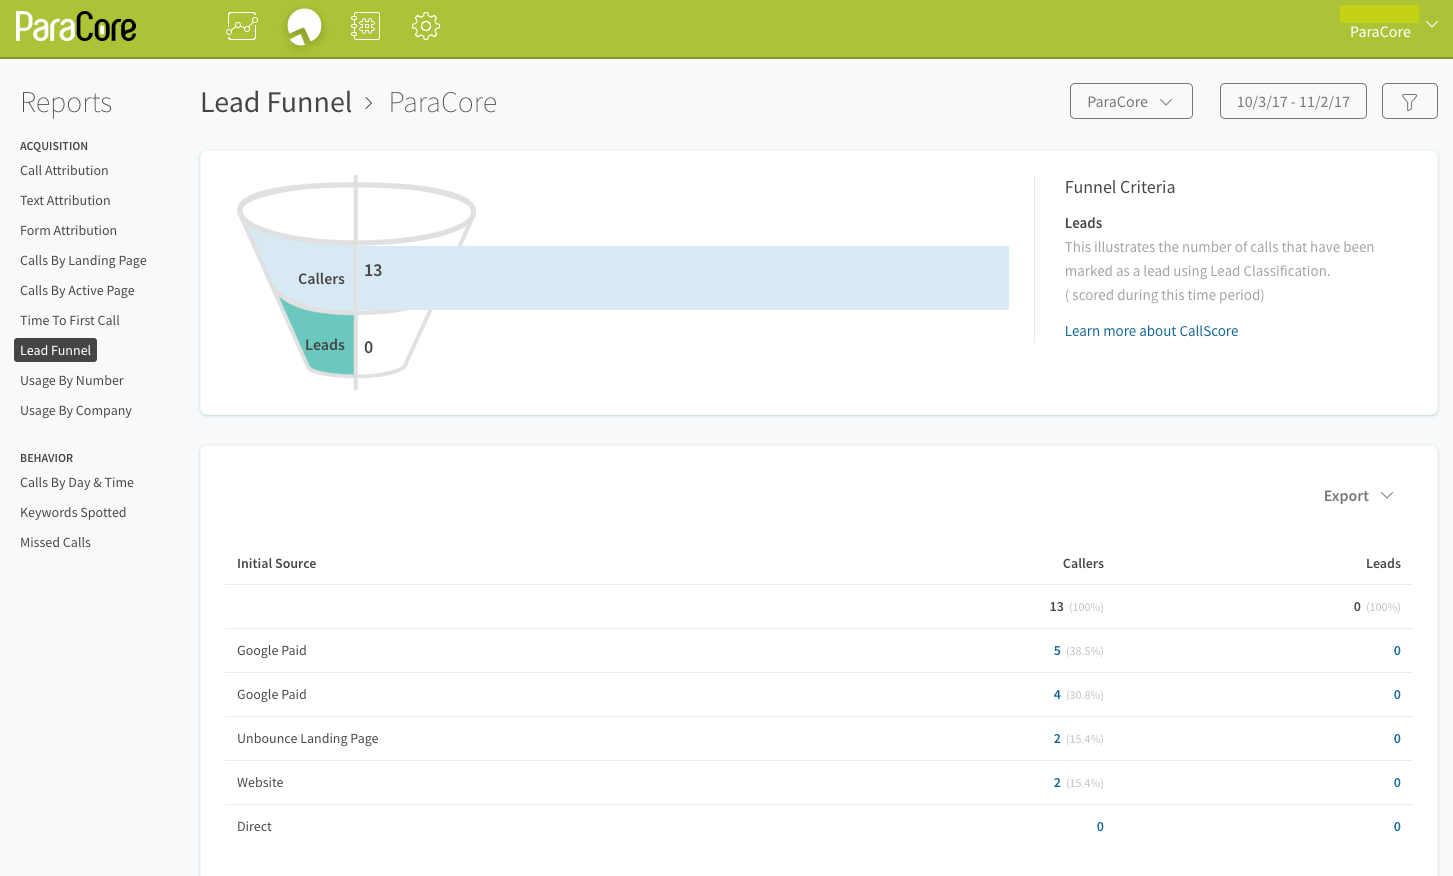Open Form Attribution report
The height and width of the screenshot is (876, 1453).
[x=68, y=230]
